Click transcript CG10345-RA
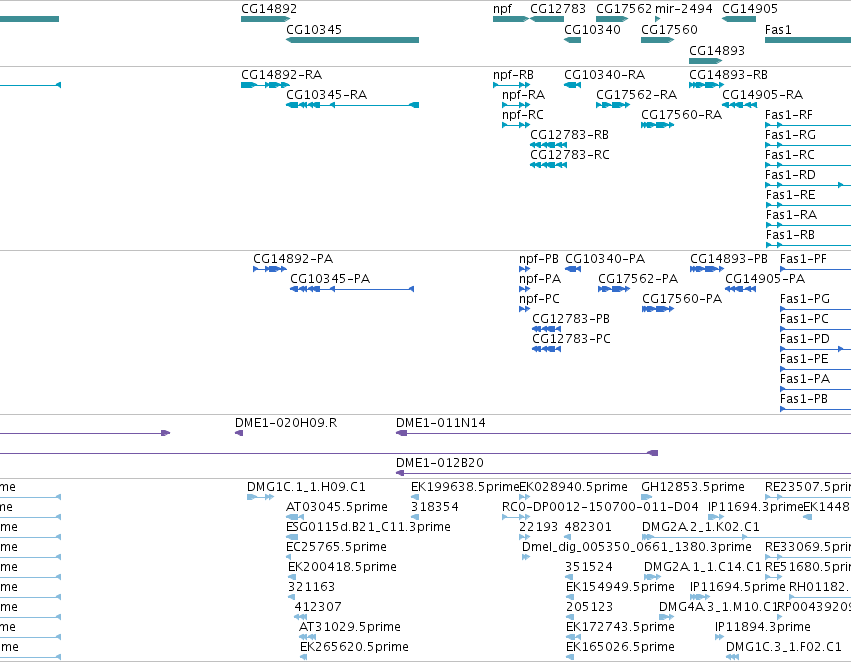851x662 pixels. click(326, 95)
